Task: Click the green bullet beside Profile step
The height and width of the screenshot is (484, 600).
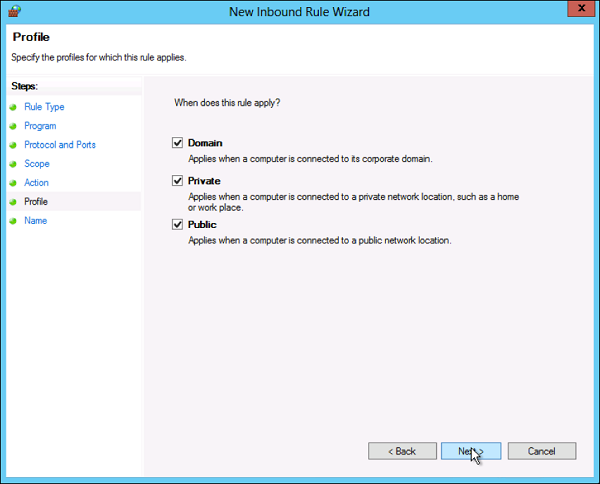Action: [13, 202]
